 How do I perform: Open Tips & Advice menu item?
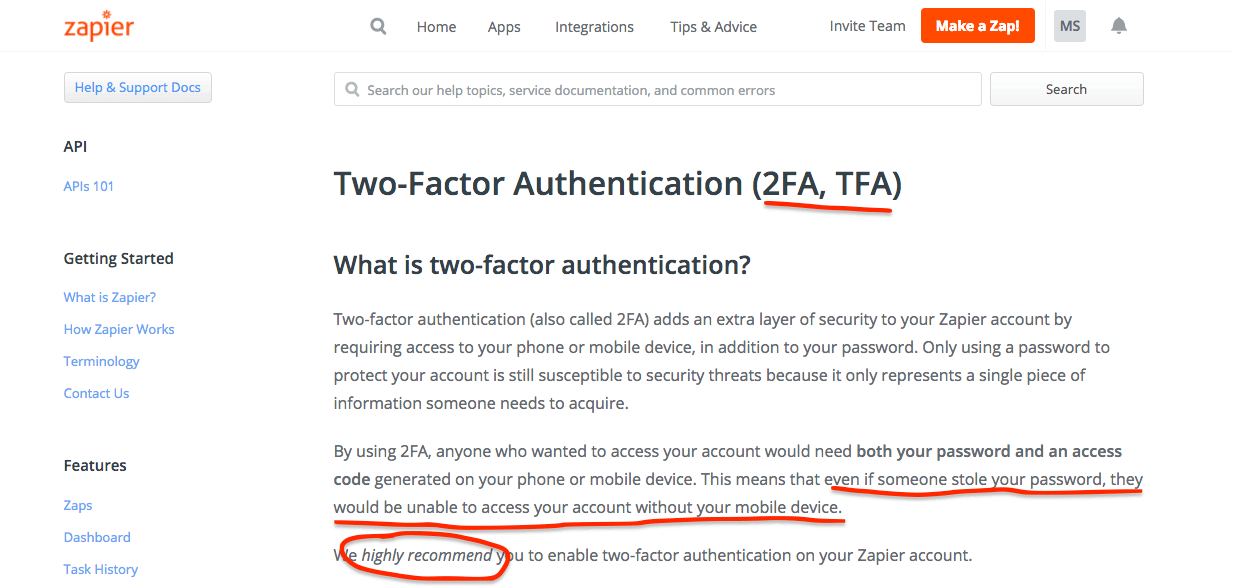(713, 27)
